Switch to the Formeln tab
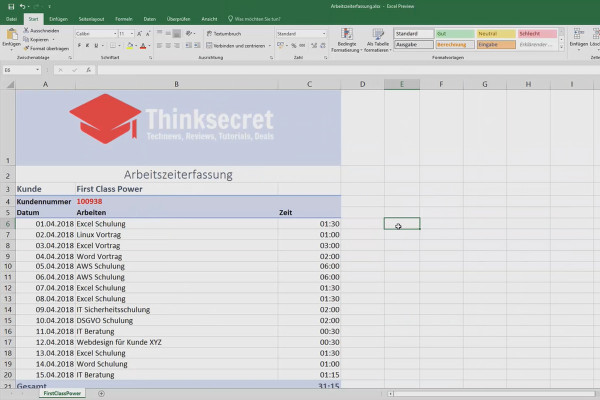 pyautogui.click(x=124, y=19)
